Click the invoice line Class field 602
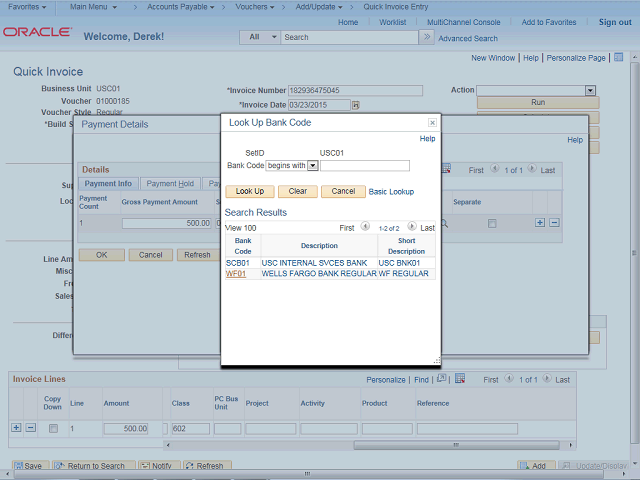The width and height of the screenshot is (640, 480). click(191, 429)
